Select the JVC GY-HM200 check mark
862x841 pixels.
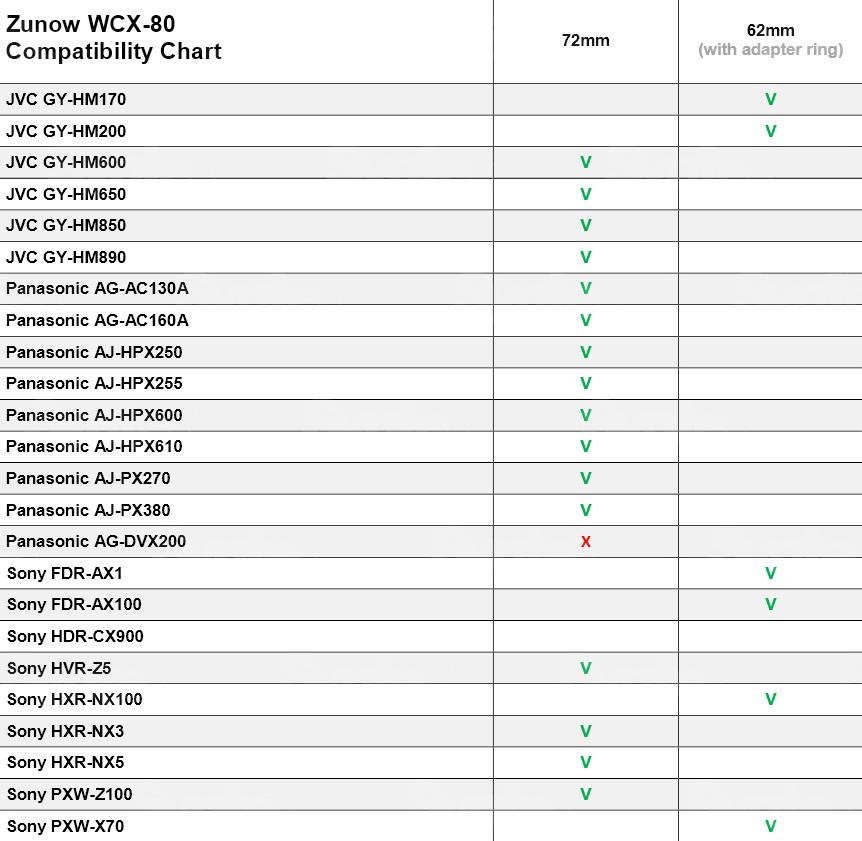click(770, 131)
